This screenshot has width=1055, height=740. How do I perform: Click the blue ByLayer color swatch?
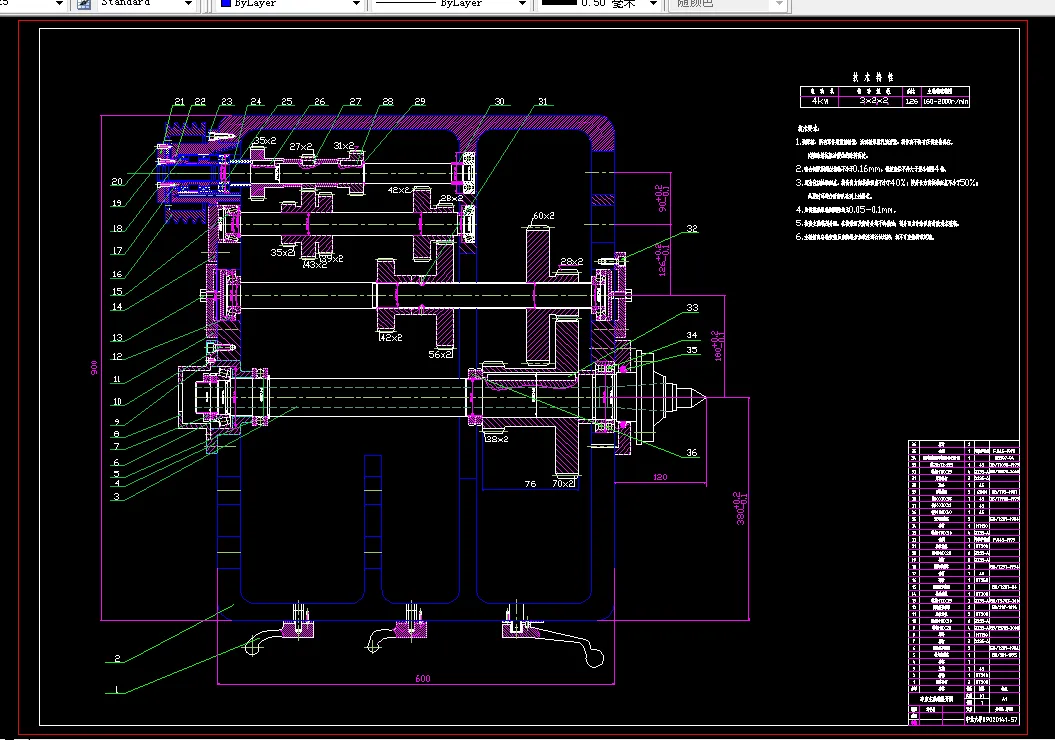(x=227, y=4)
